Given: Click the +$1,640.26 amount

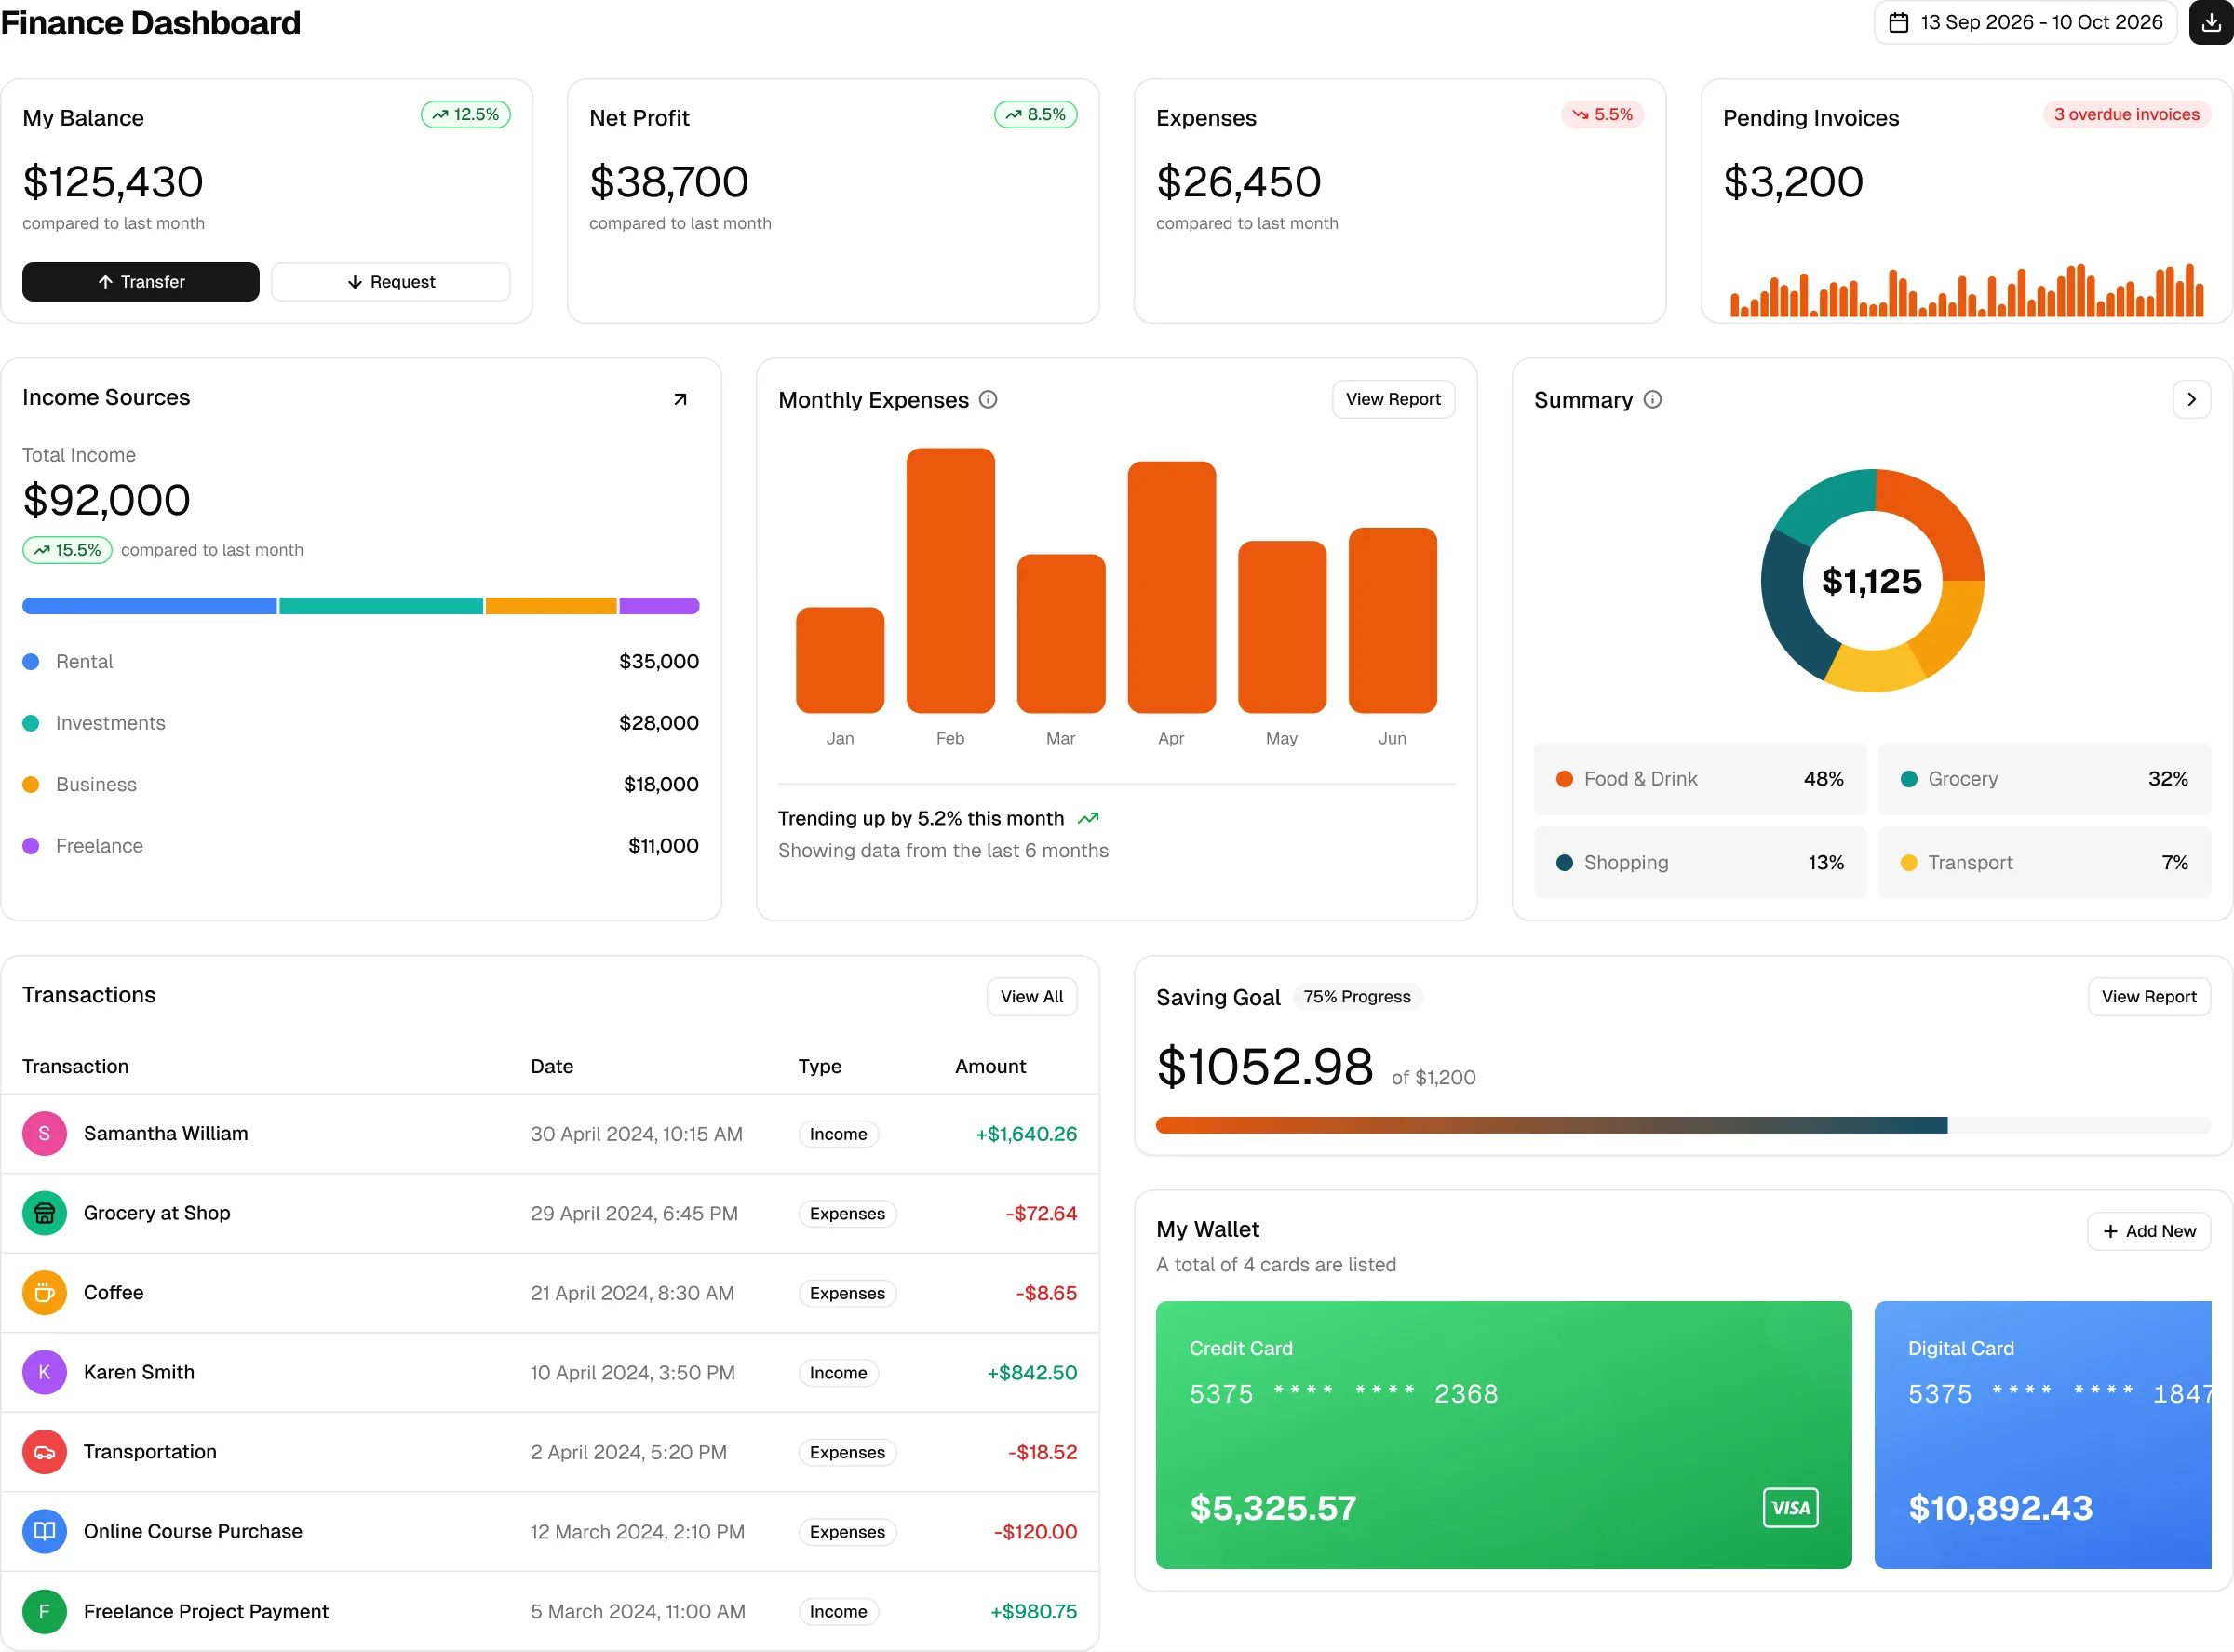Looking at the screenshot, I should pyautogui.click(x=1026, y=1133).
